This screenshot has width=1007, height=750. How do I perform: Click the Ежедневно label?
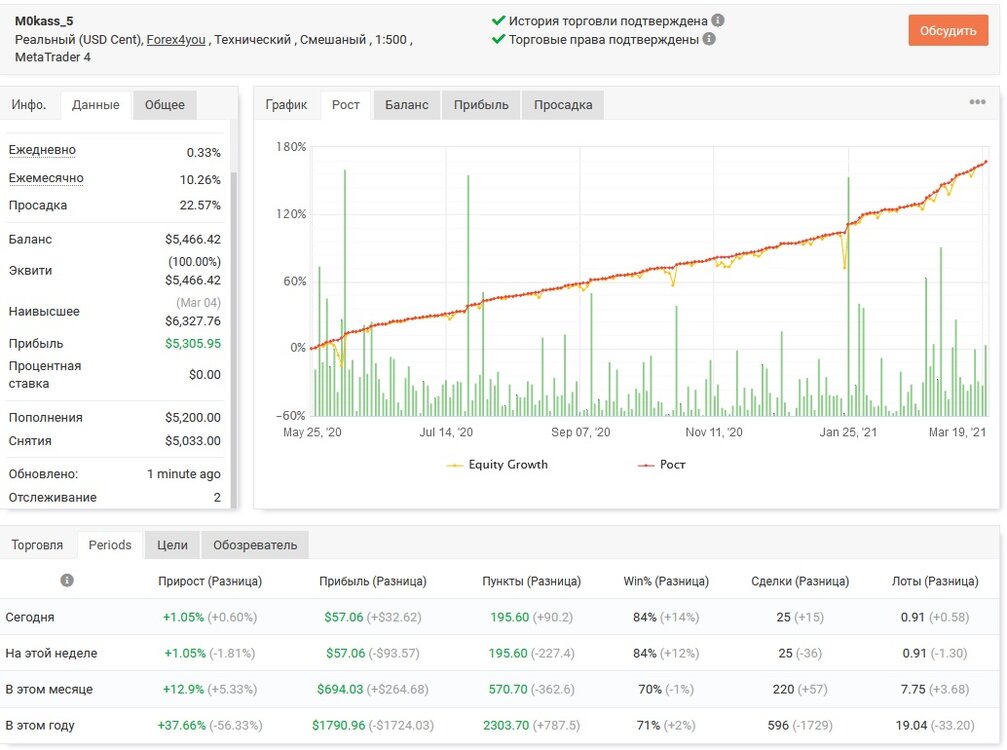[x=42, y=150]
